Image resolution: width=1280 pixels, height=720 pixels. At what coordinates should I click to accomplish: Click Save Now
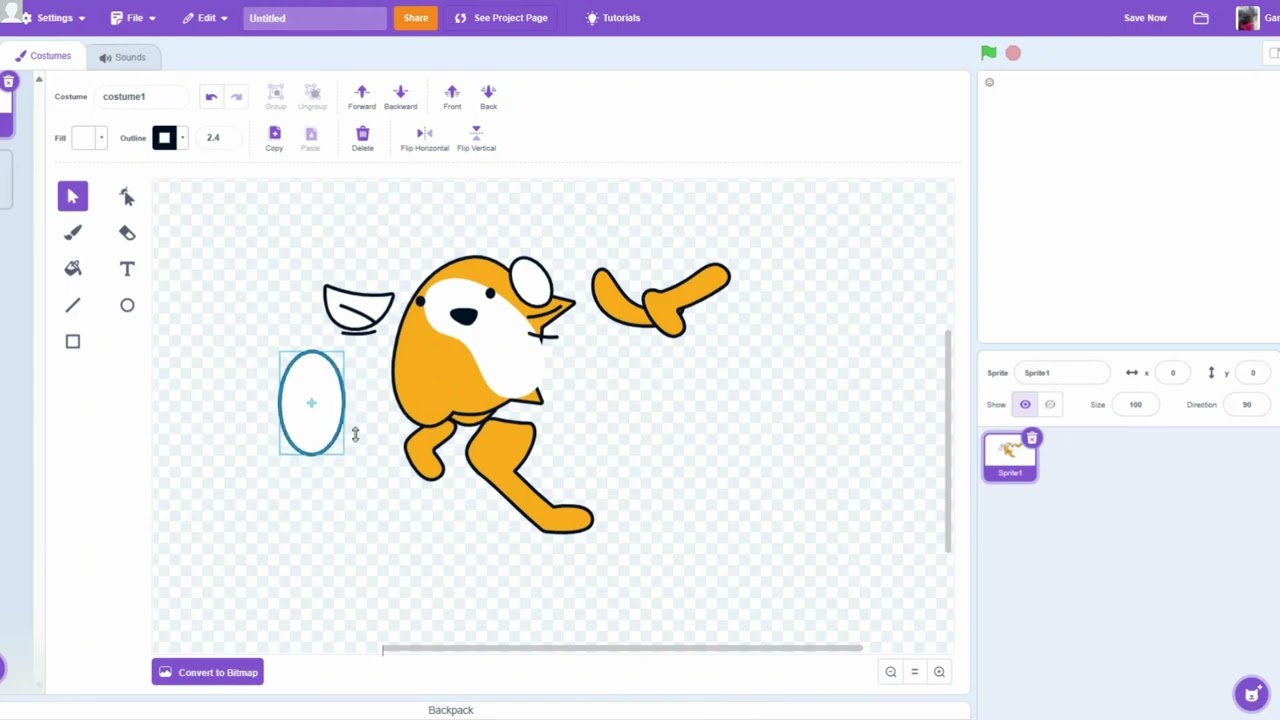pos(1145,18)
